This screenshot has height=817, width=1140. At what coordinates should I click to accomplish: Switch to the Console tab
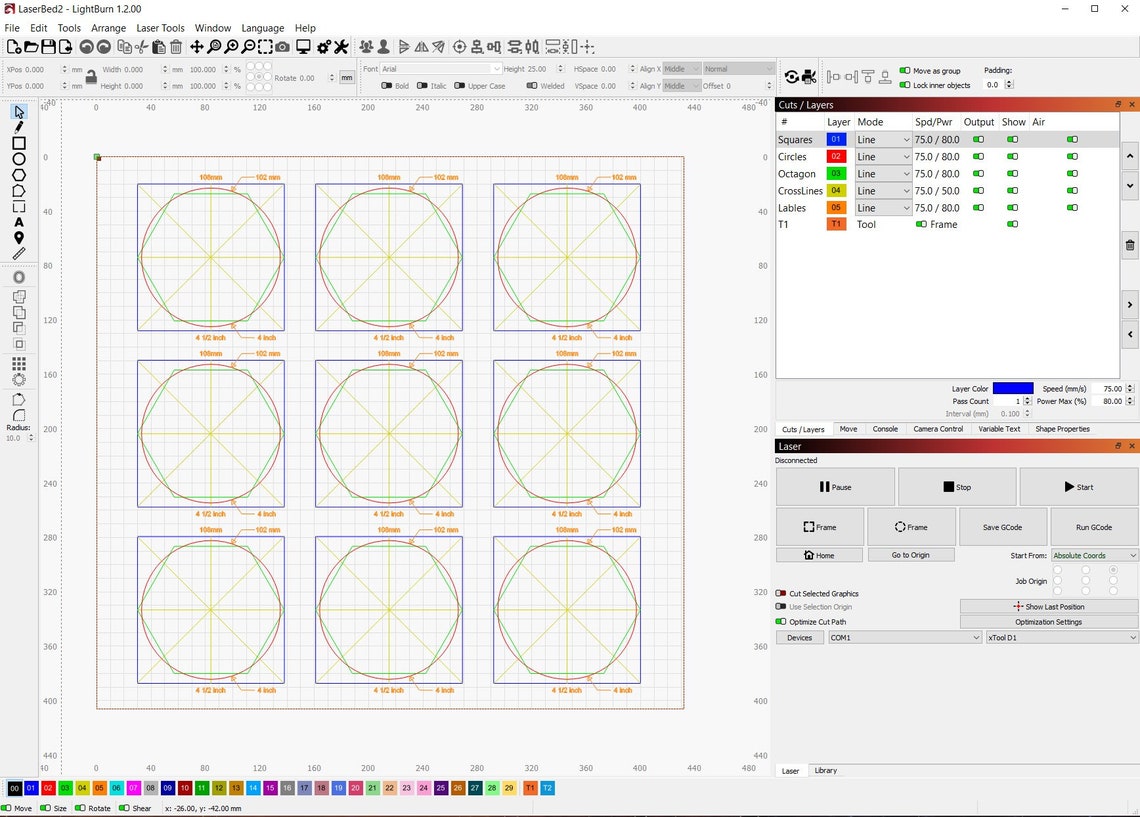[x=884, y=429]
